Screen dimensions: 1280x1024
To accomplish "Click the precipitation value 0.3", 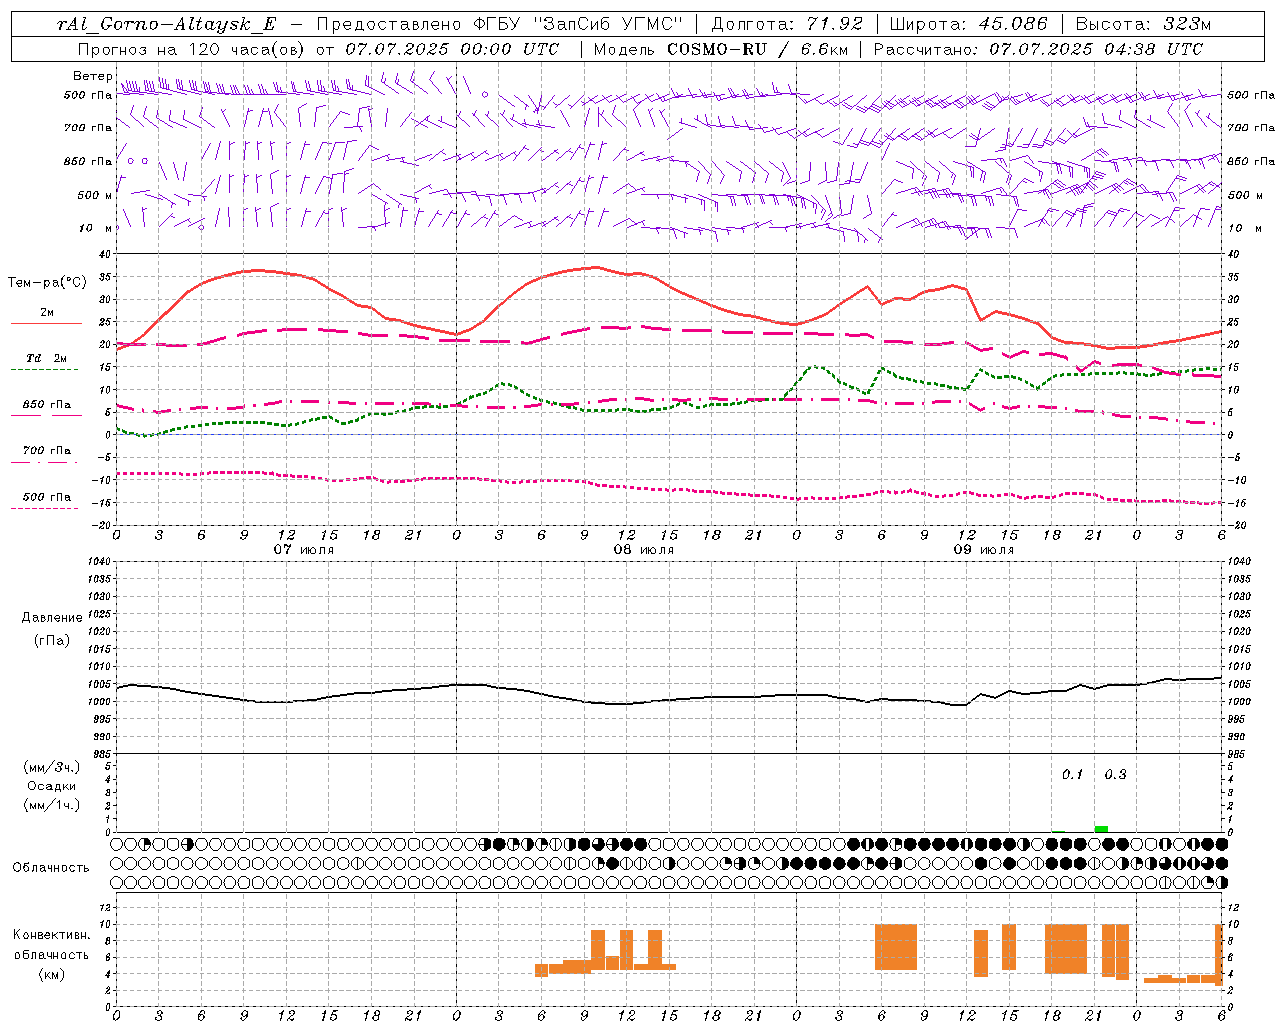I will click(1115, 774).
